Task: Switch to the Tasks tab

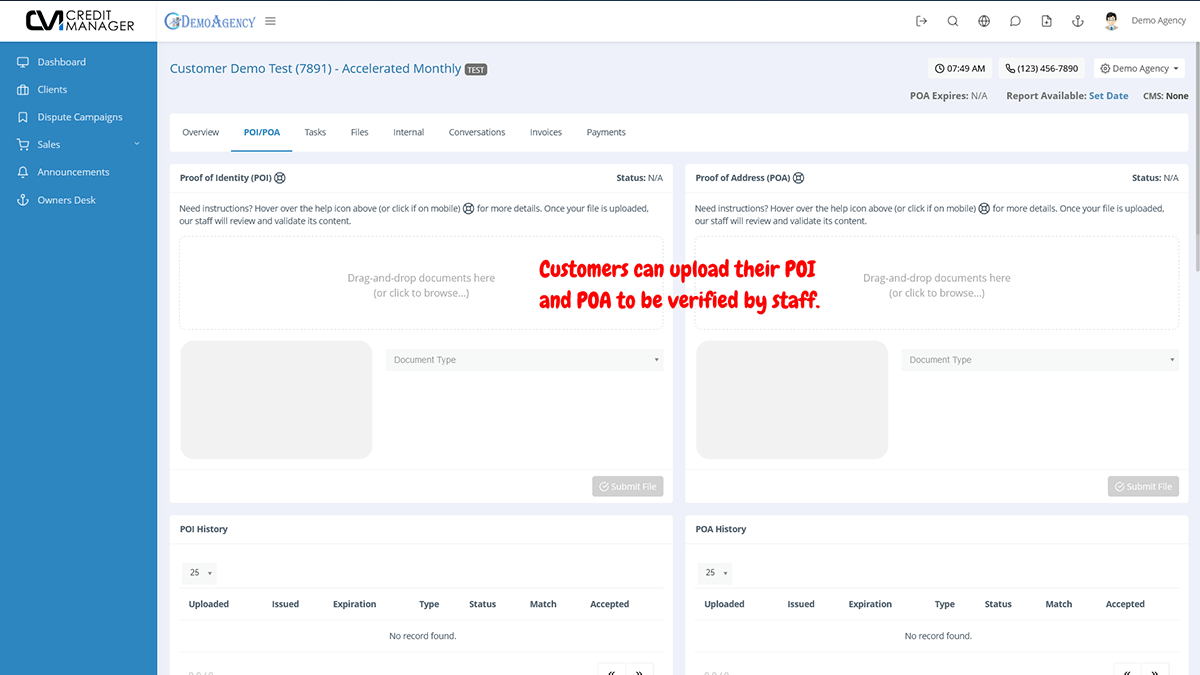Action: pos(315,132)
